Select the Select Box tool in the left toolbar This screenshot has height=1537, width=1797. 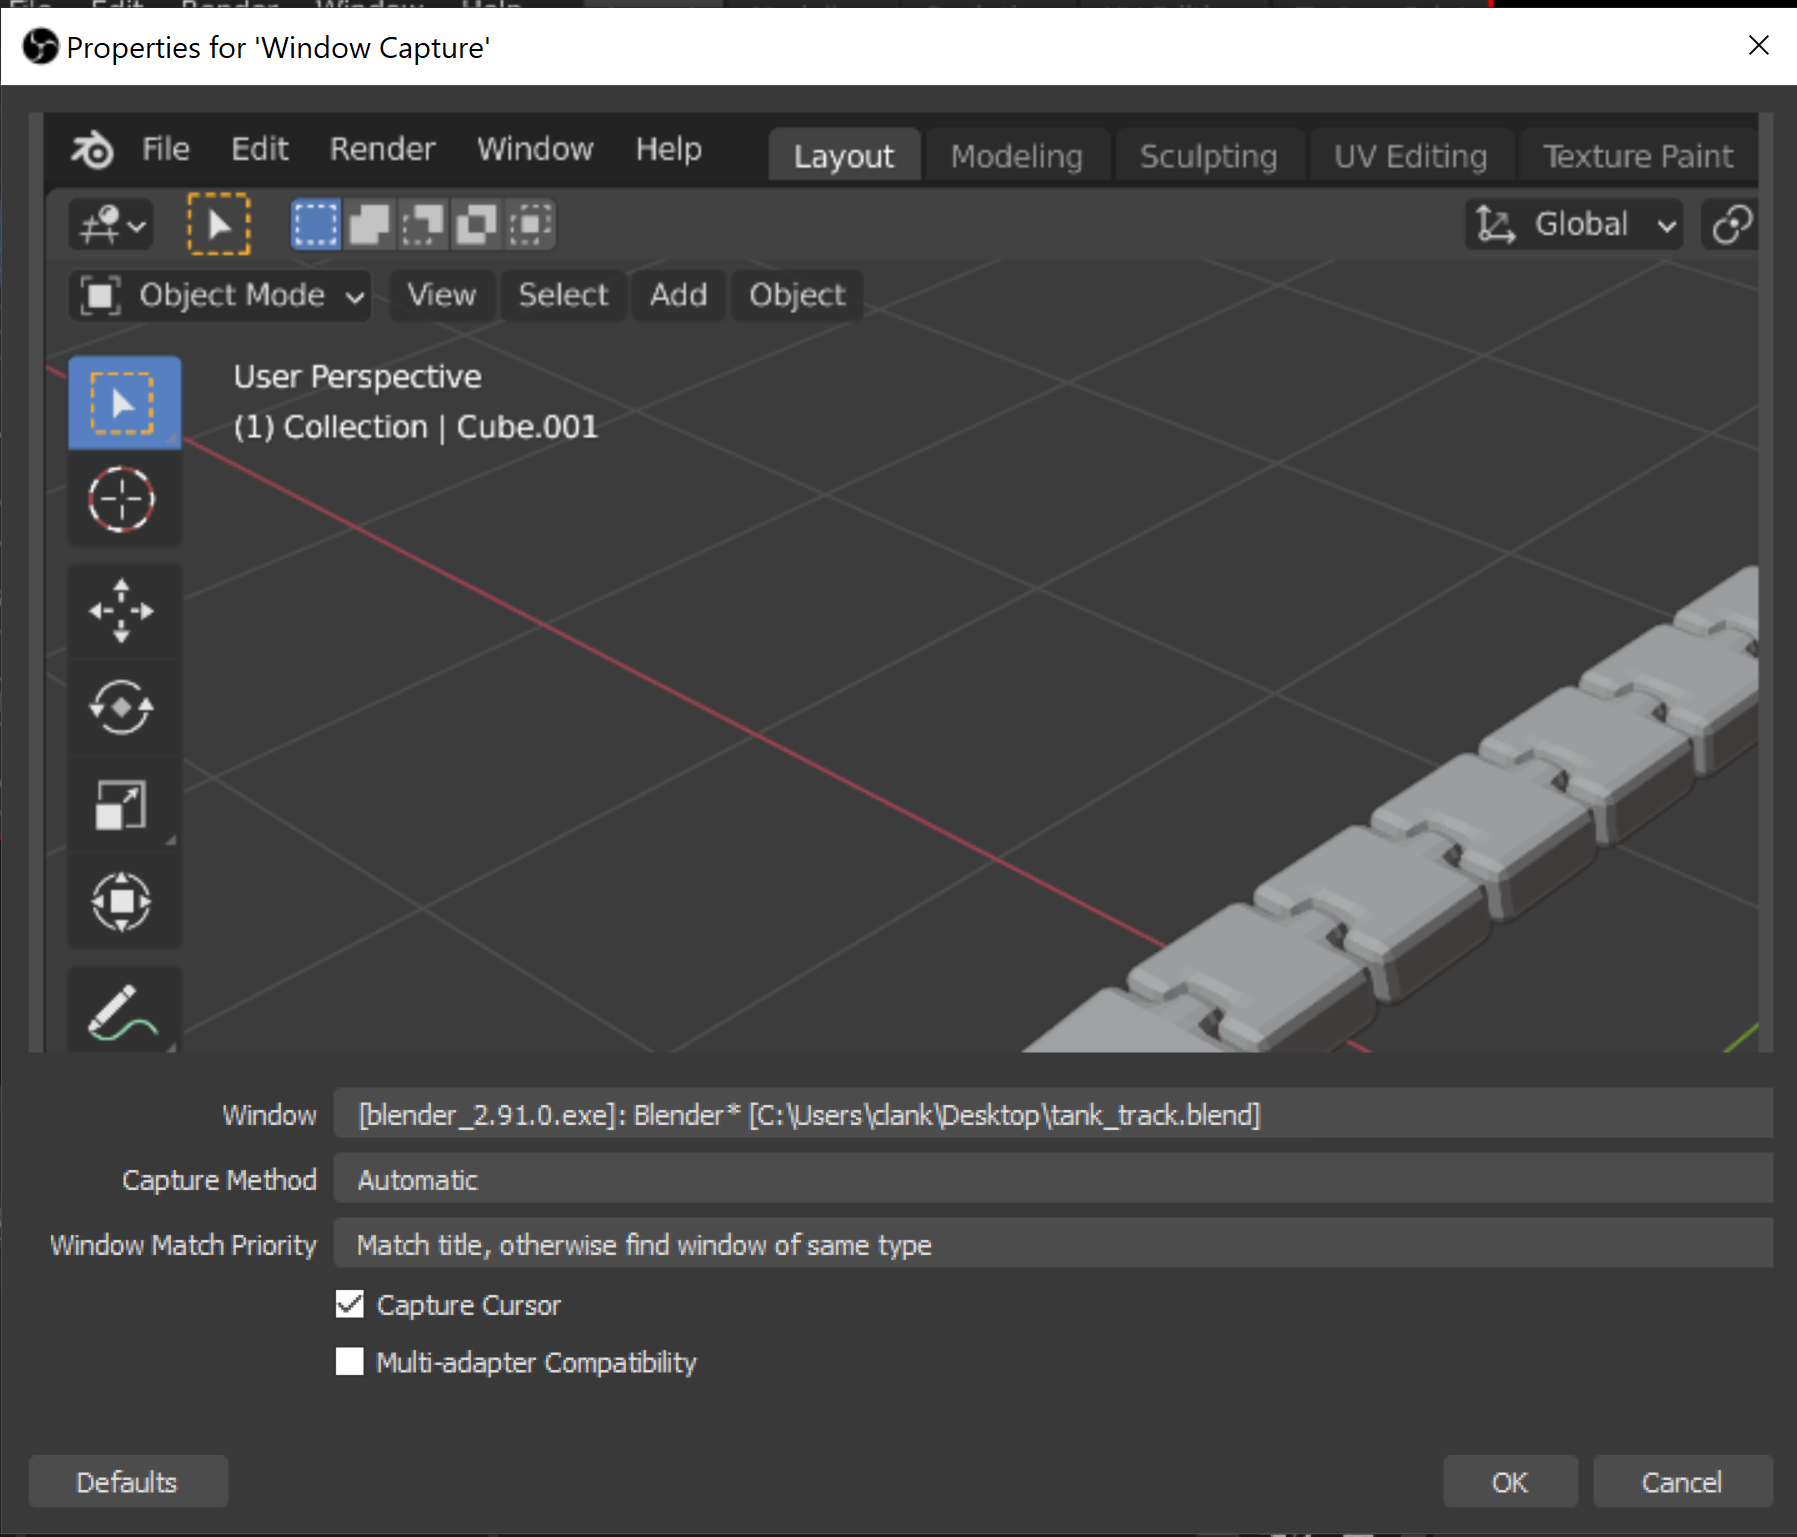(124, 403)
